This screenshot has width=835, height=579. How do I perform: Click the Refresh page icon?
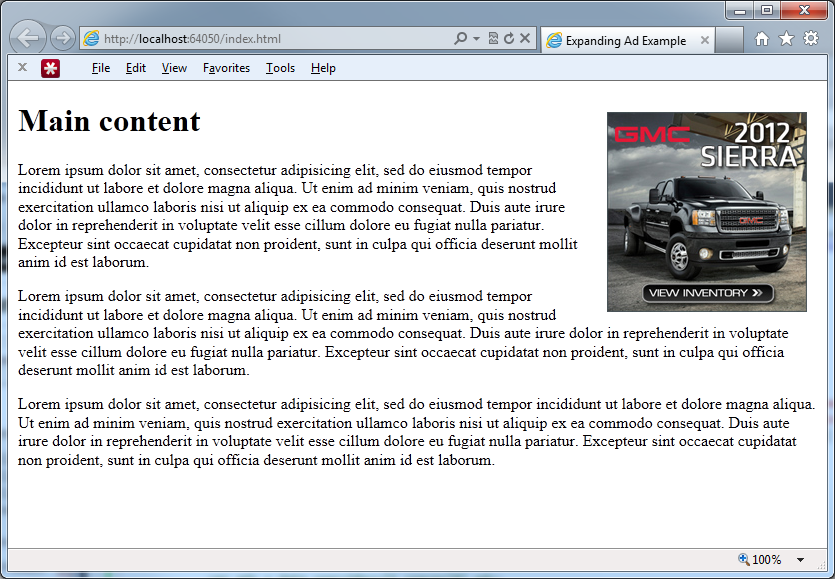coord(509,38)
